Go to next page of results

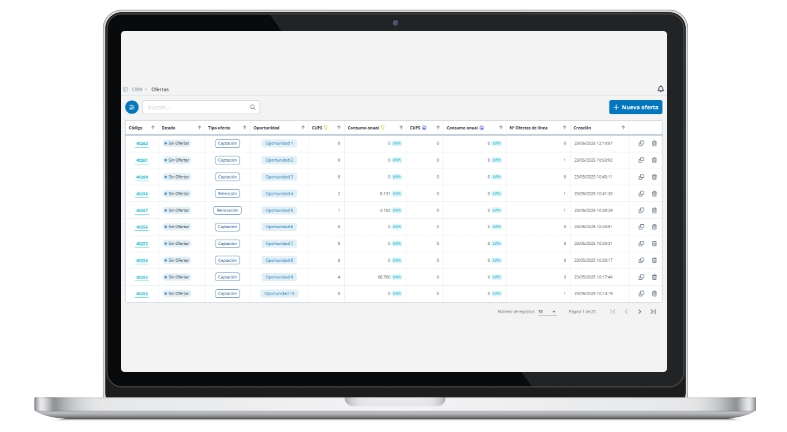pos(640,312)
